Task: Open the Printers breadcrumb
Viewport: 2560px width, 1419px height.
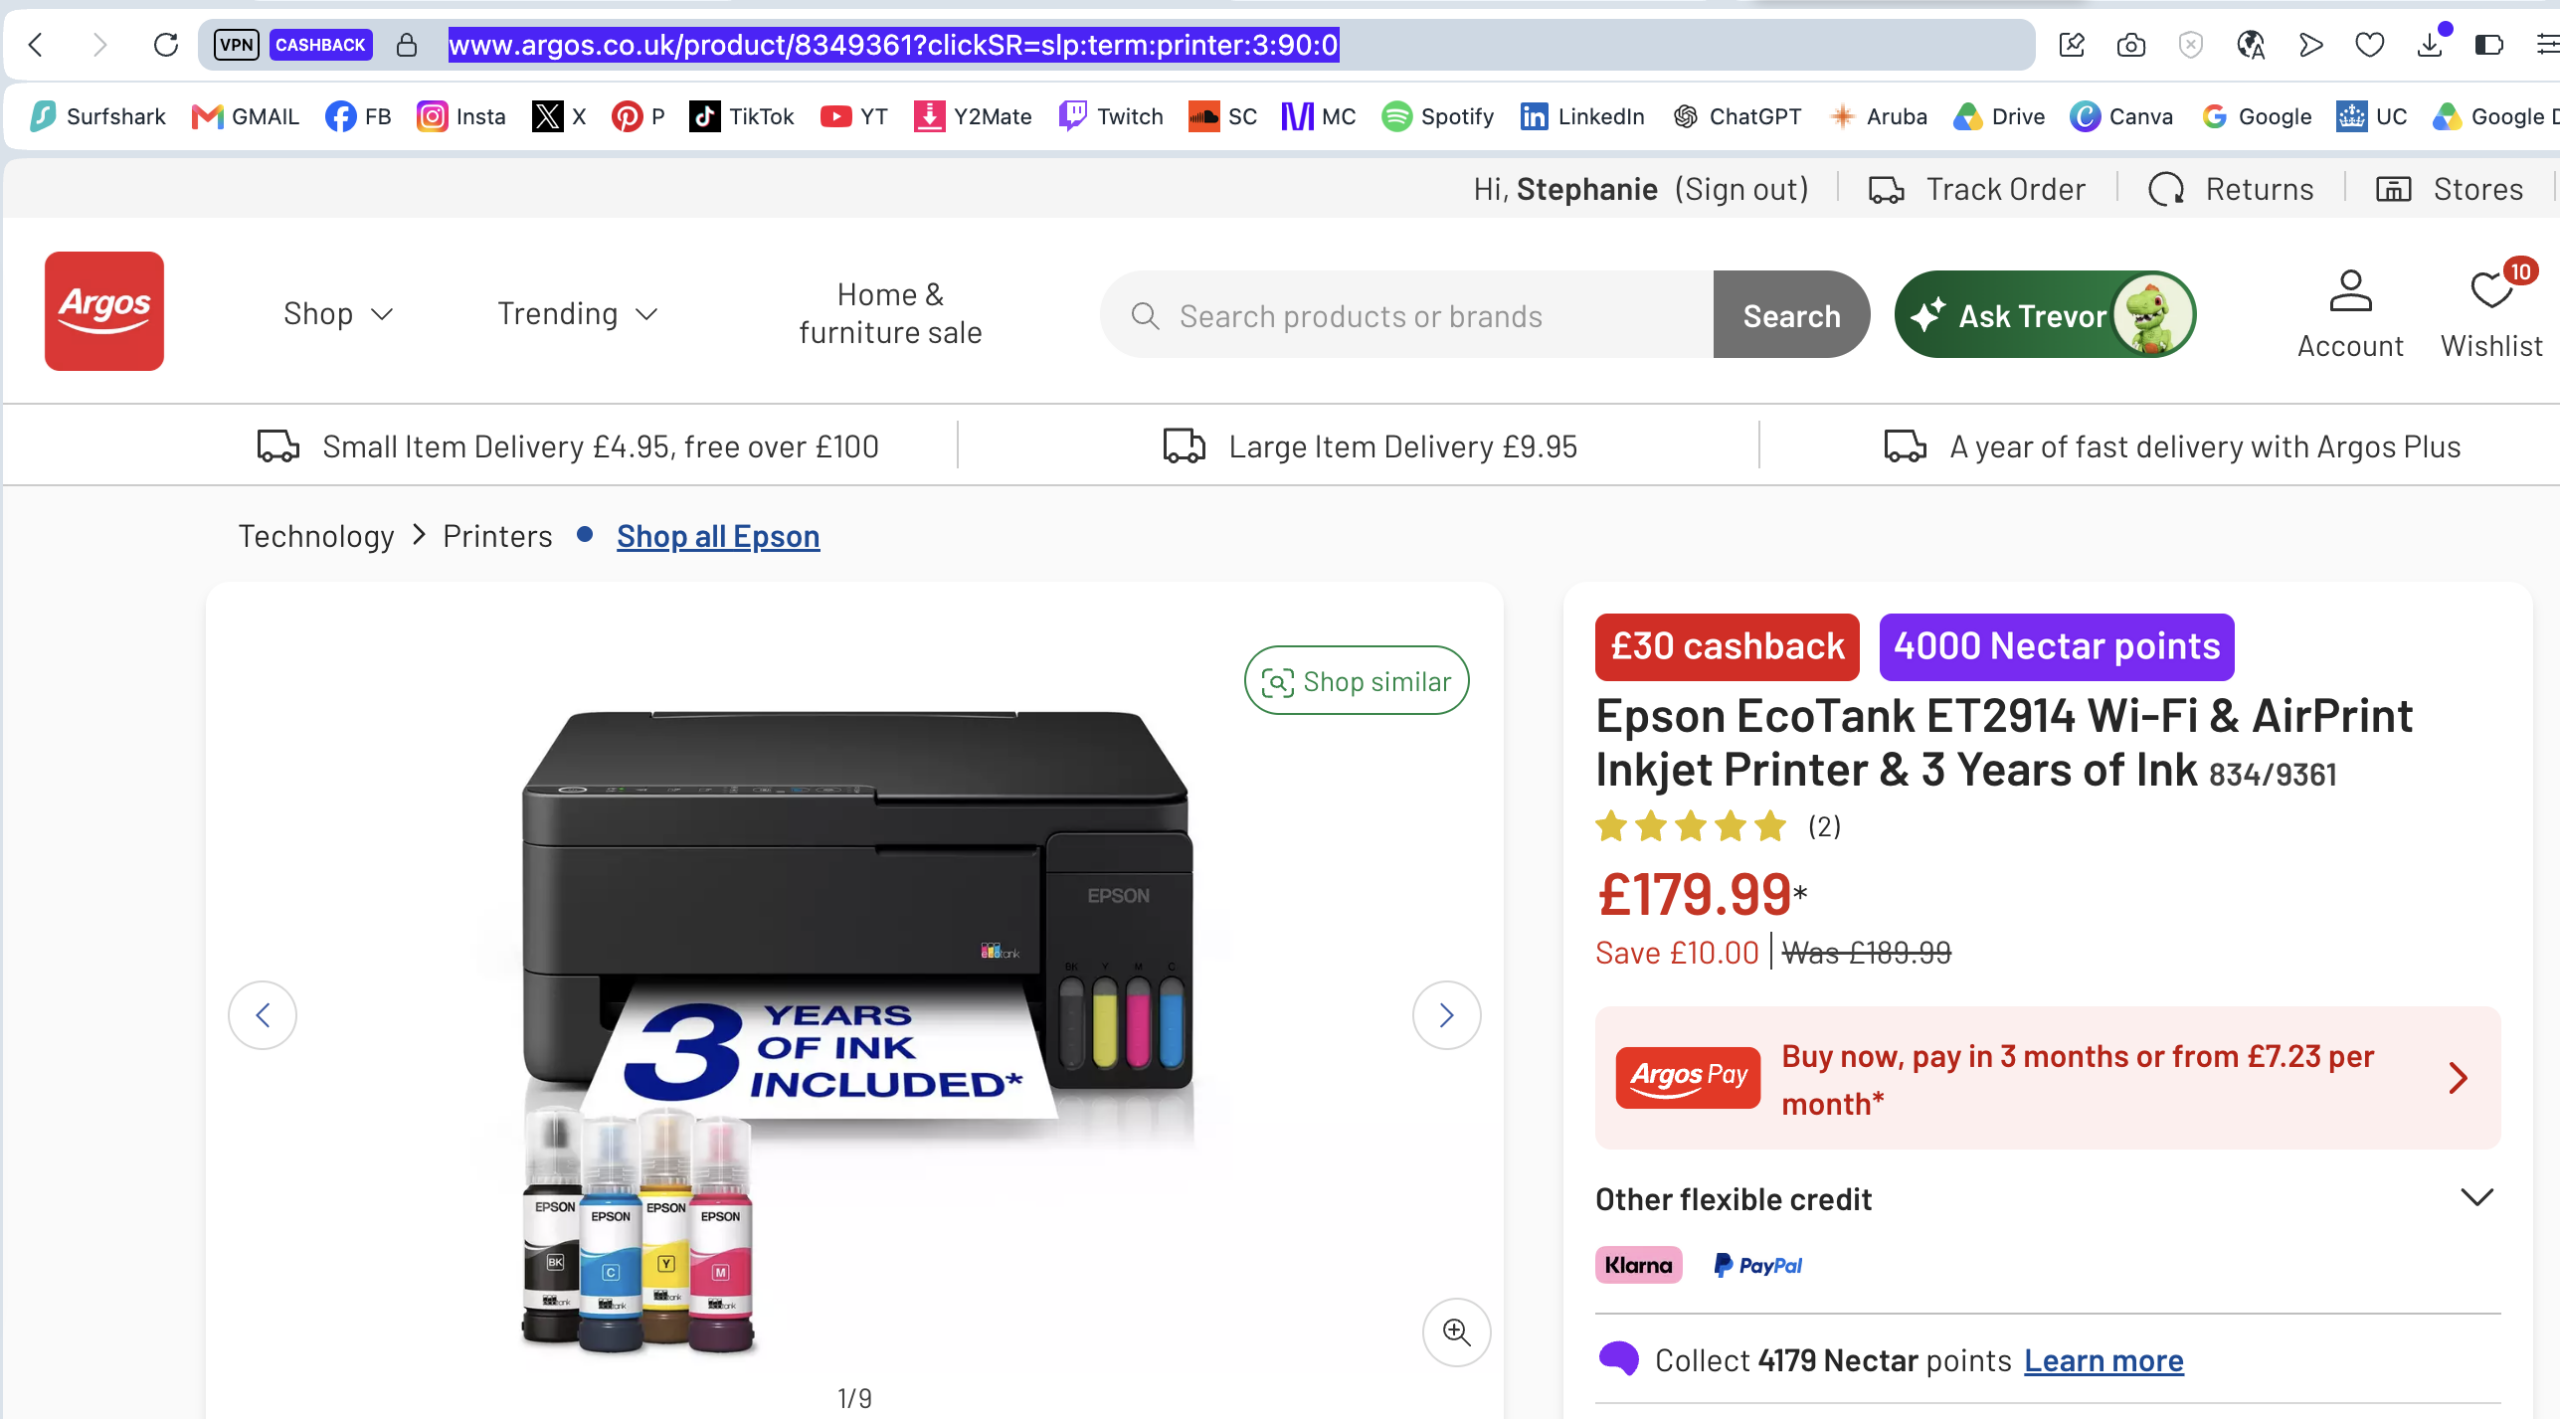Action: point(497,537)
